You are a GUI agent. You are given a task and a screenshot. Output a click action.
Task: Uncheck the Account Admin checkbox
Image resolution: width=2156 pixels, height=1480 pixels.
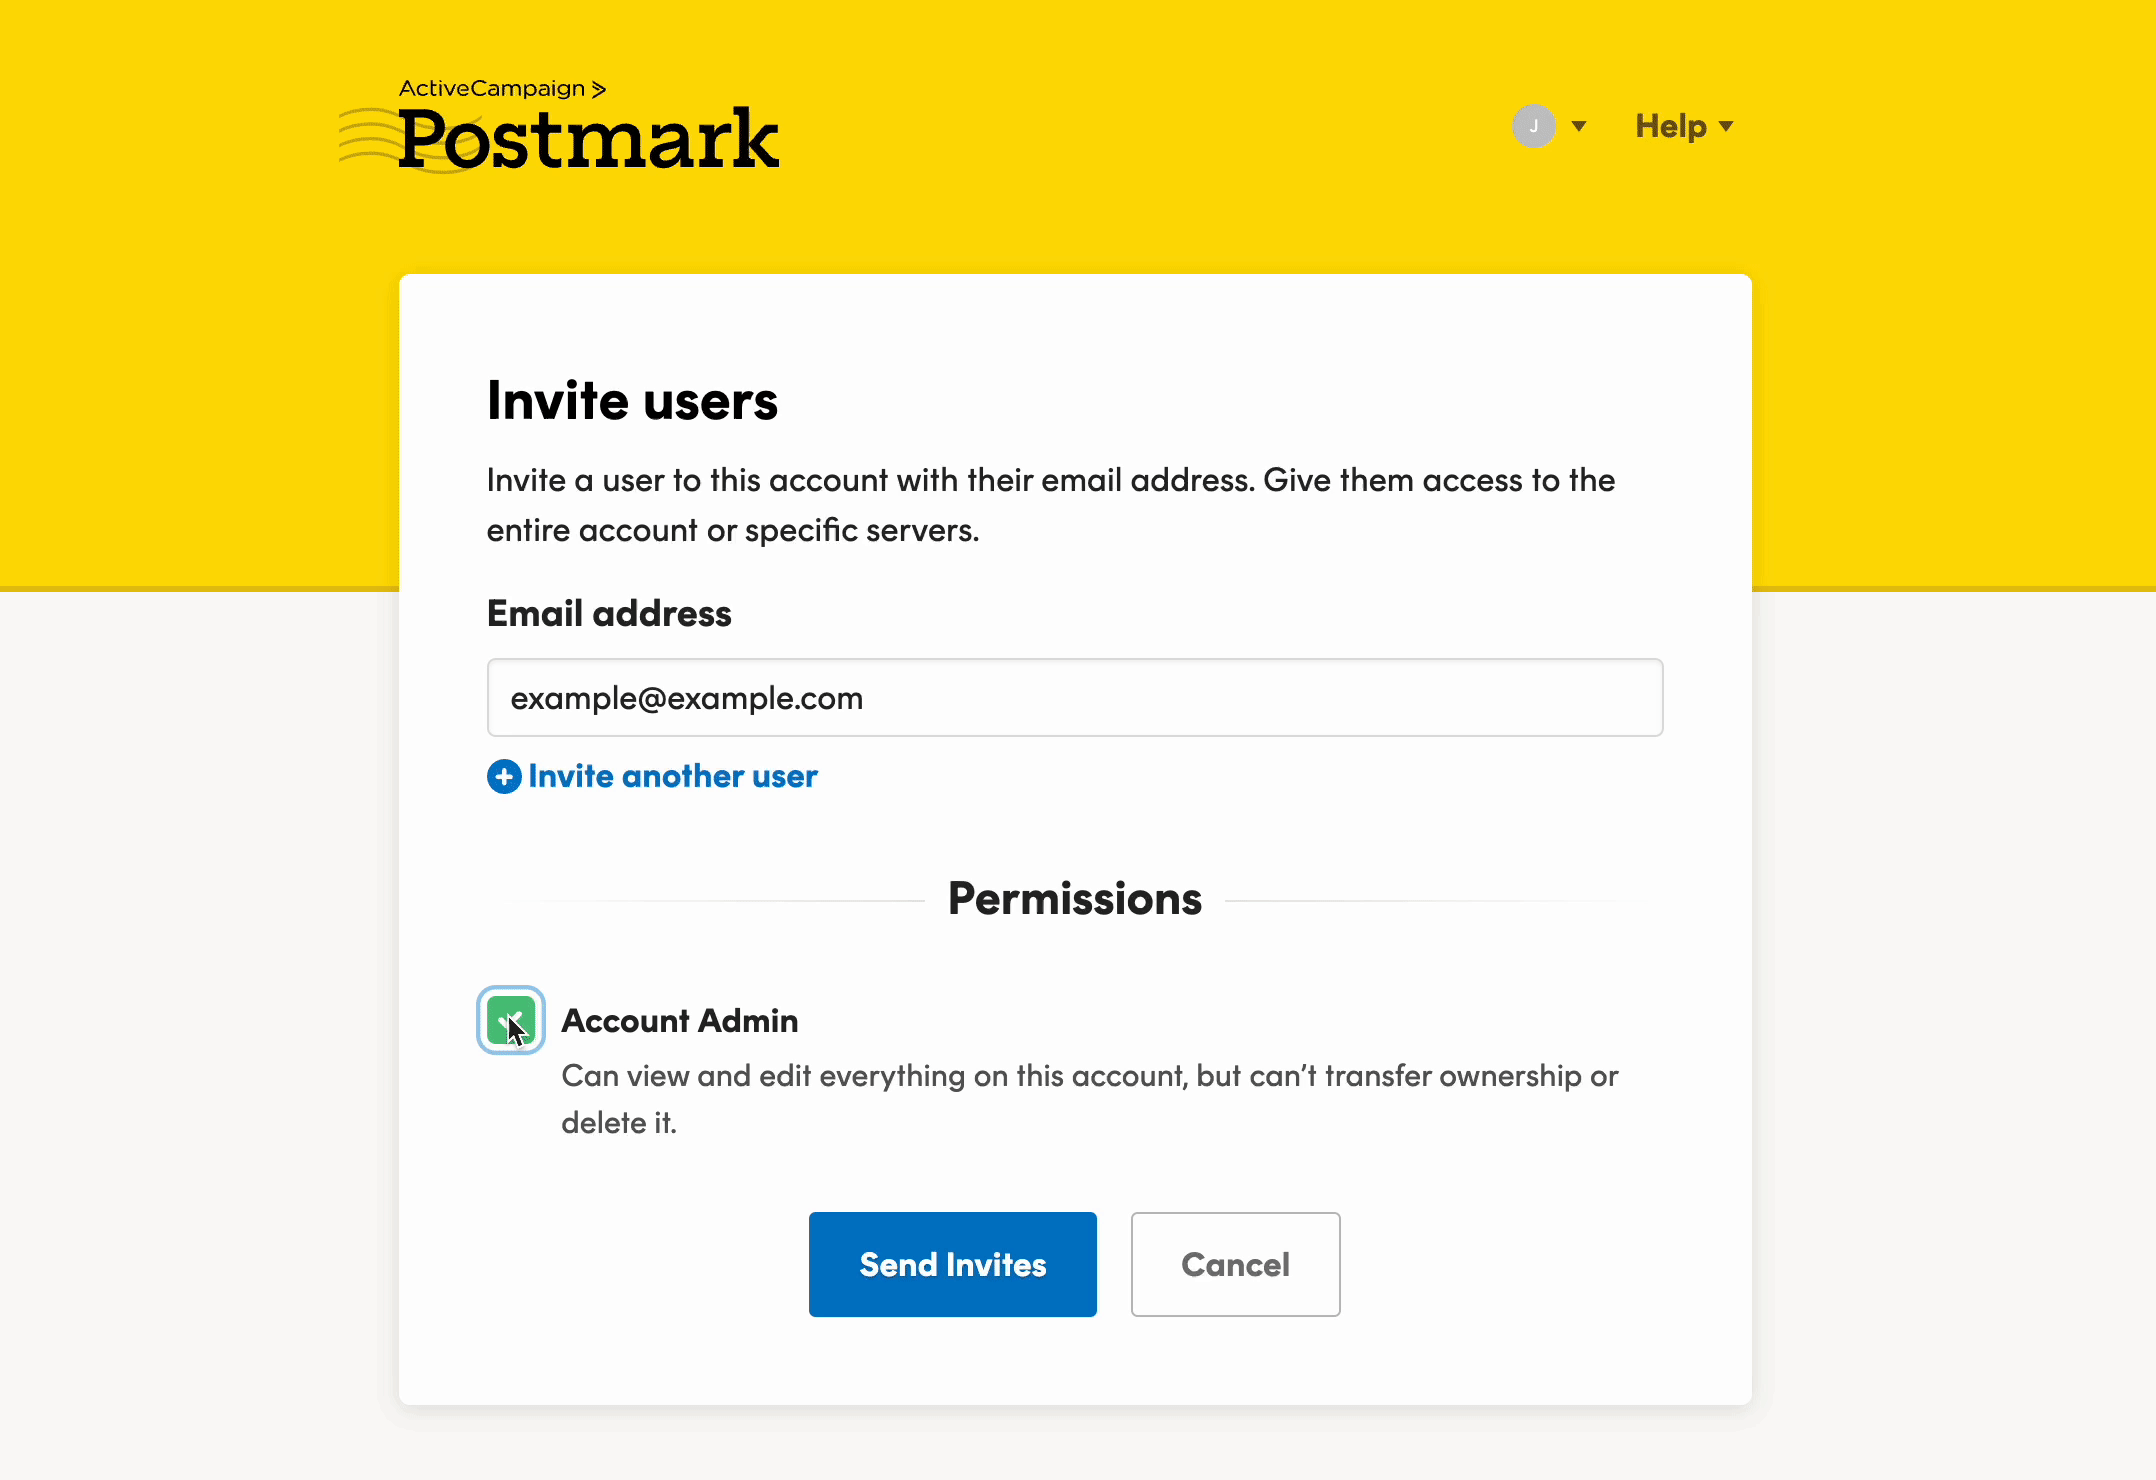[x=510, y=1020]
